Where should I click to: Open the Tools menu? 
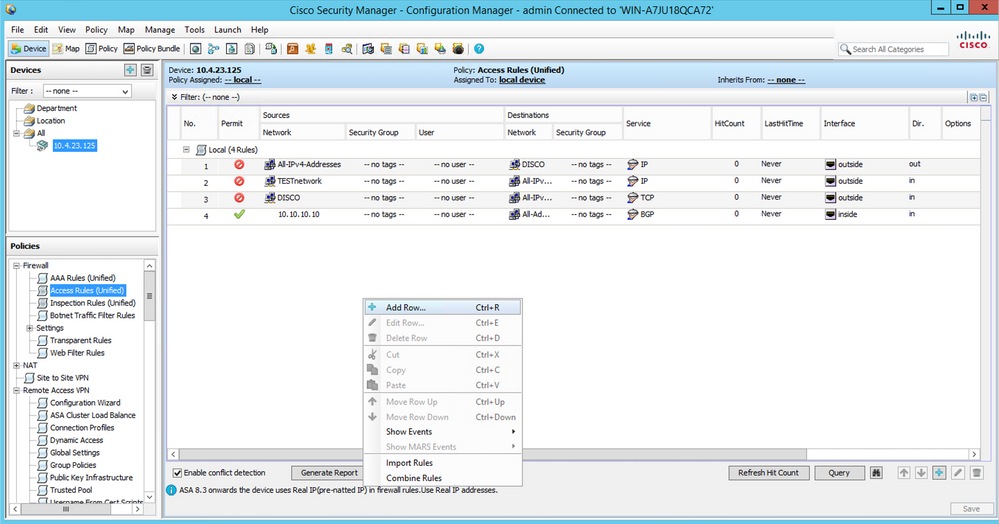(x=194, y=30)
